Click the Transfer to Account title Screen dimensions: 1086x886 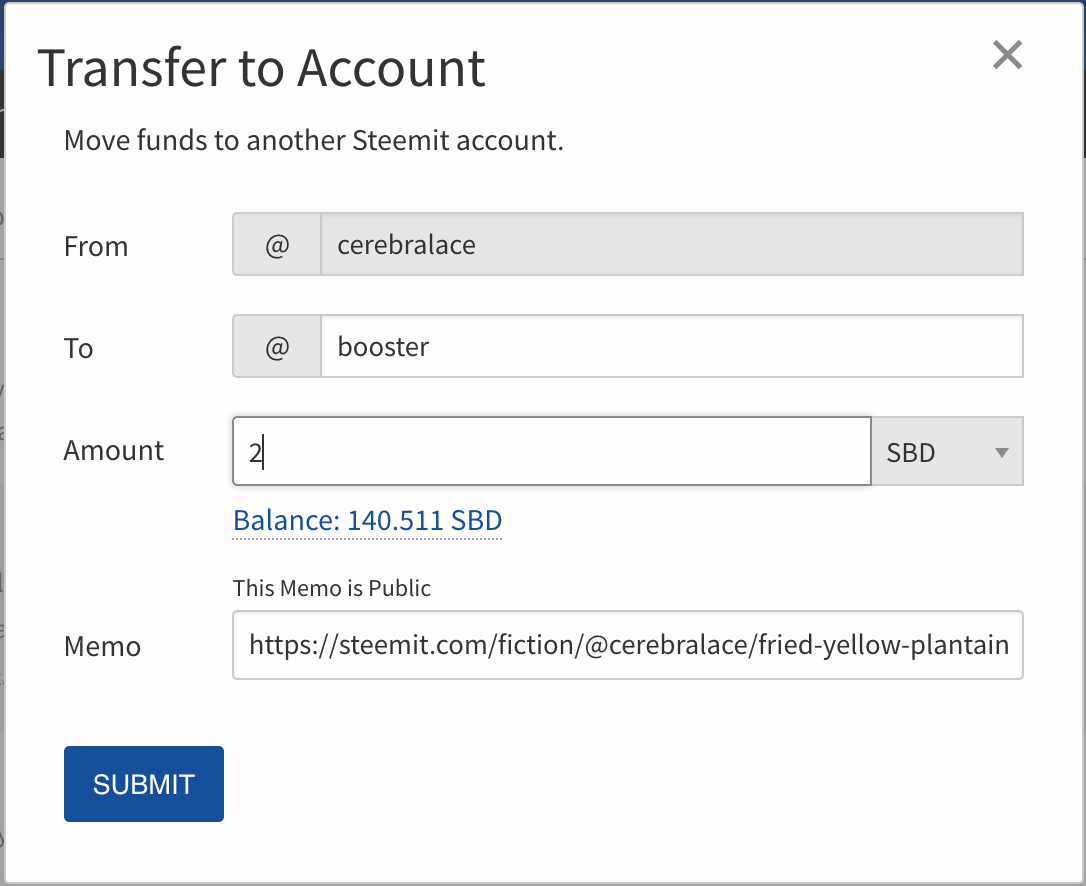[261, 67]
